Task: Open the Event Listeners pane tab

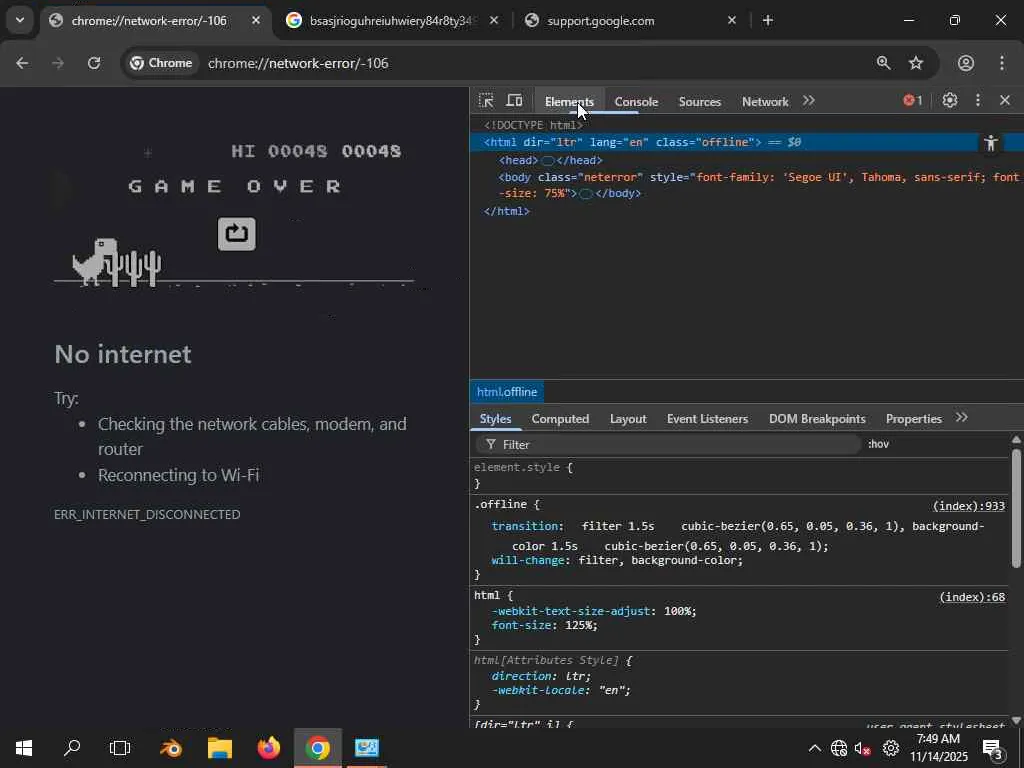Action: click(x=707, y=419)
